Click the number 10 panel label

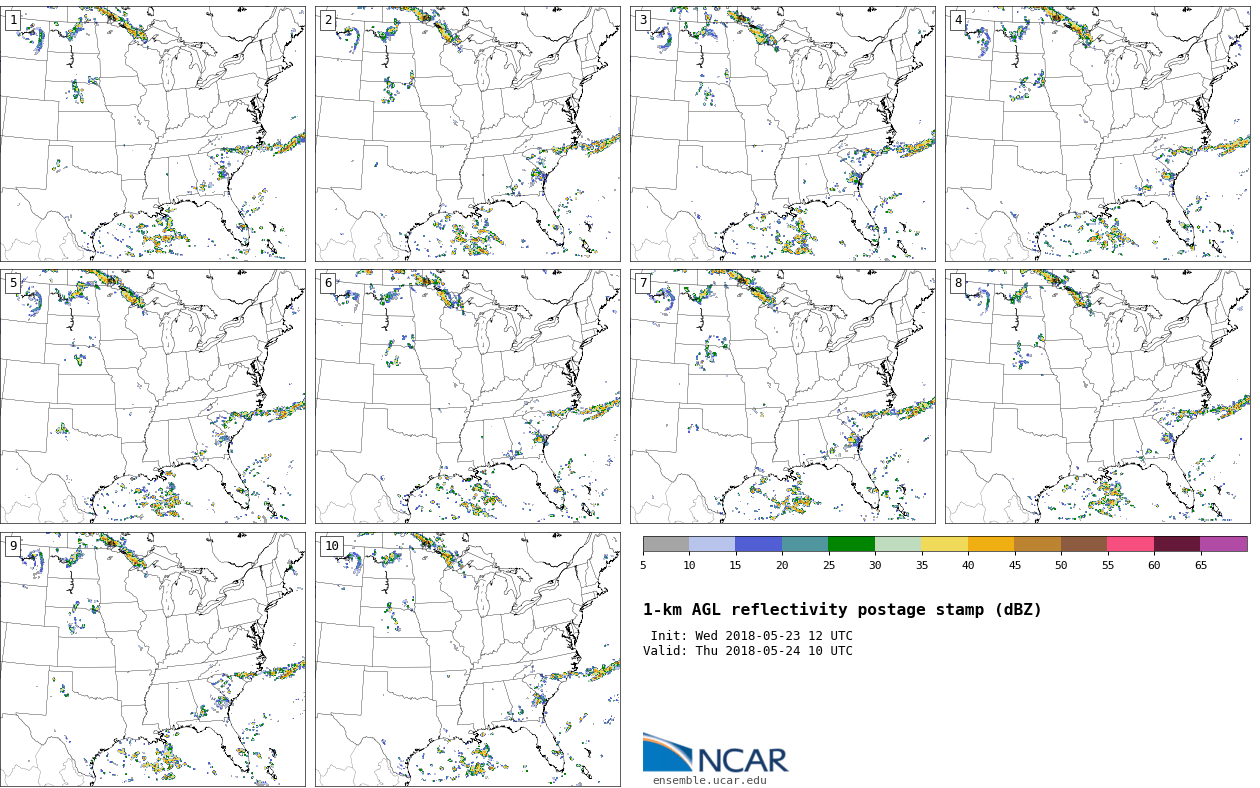(331, 546)
